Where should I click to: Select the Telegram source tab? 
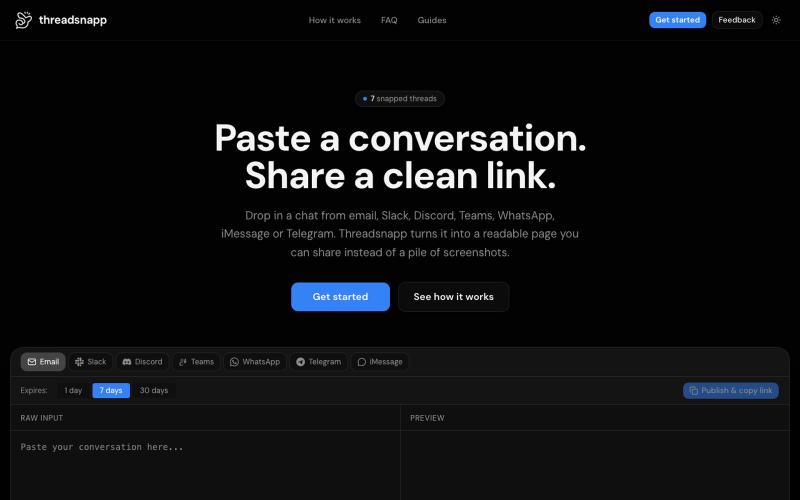pos(318,362)
